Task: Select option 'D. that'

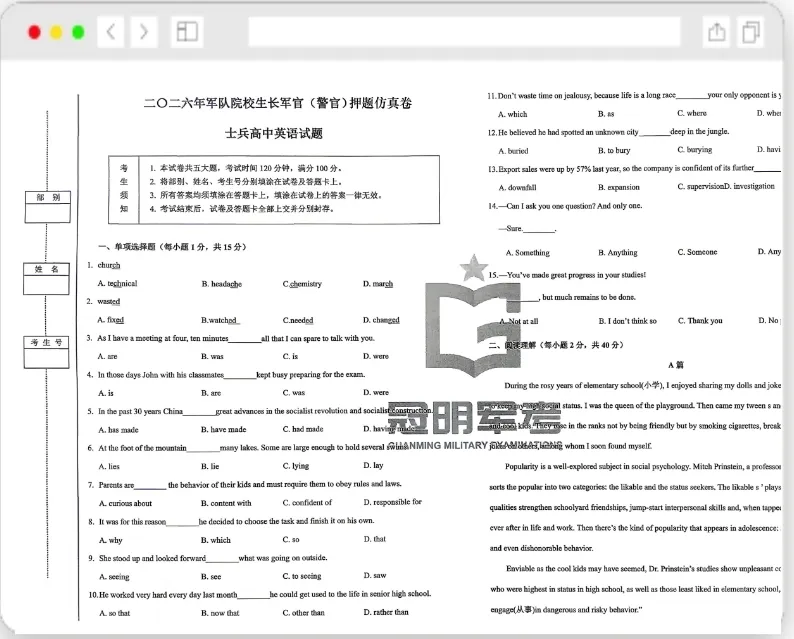Action: coord(375,539)
